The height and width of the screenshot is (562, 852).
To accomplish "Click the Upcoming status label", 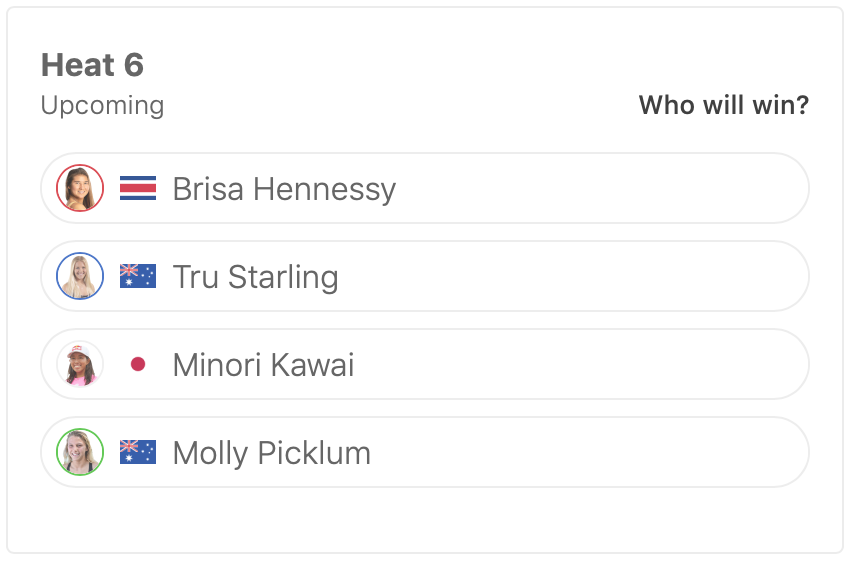I will click(102, 105).
